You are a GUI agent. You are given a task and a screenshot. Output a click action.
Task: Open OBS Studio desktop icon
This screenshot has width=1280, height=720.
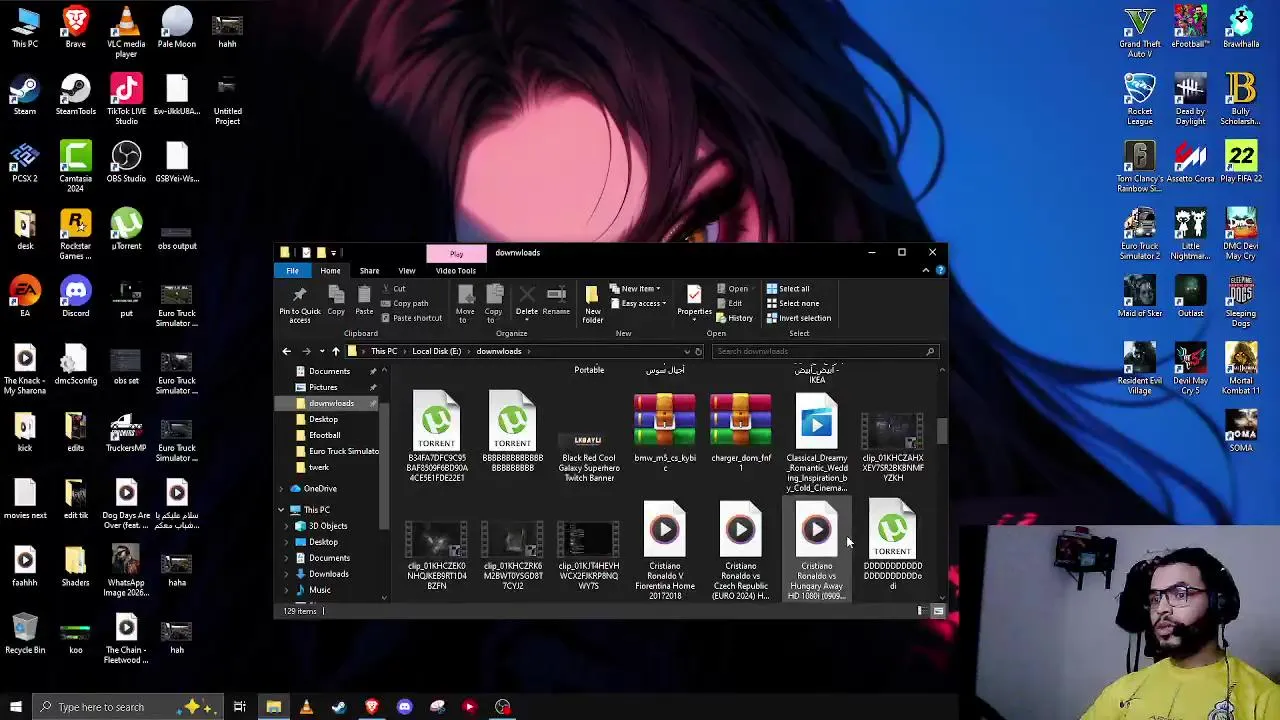(x=126, y=162)
